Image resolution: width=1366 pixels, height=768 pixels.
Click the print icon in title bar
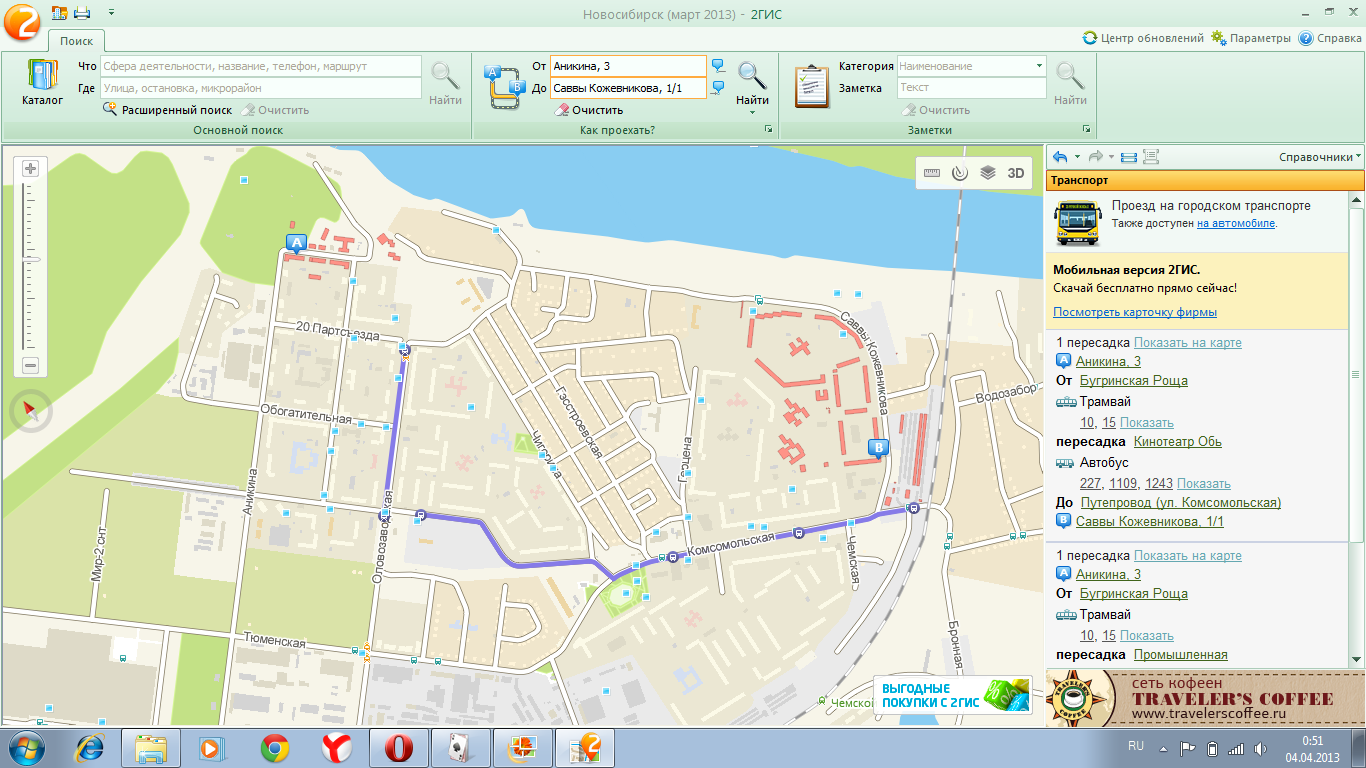tap(82, 13)
